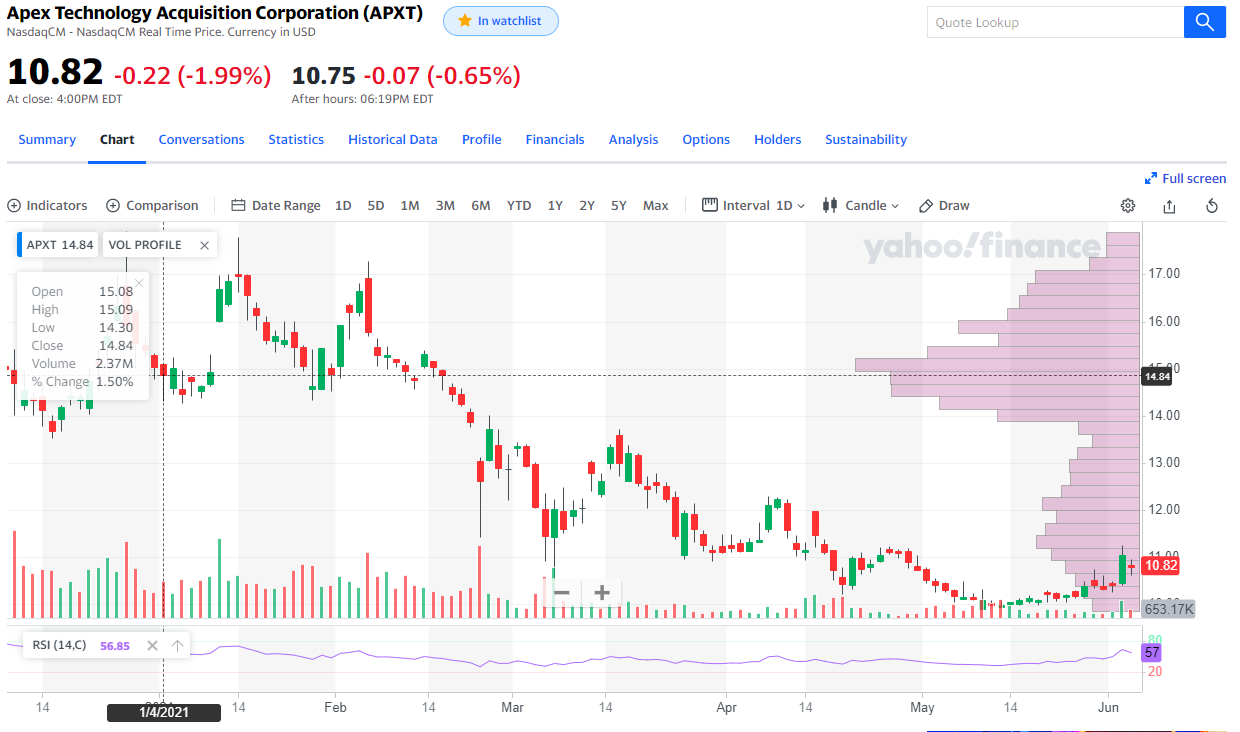Select the 3M range
The image size is (1240, 732).
point(445,205)
